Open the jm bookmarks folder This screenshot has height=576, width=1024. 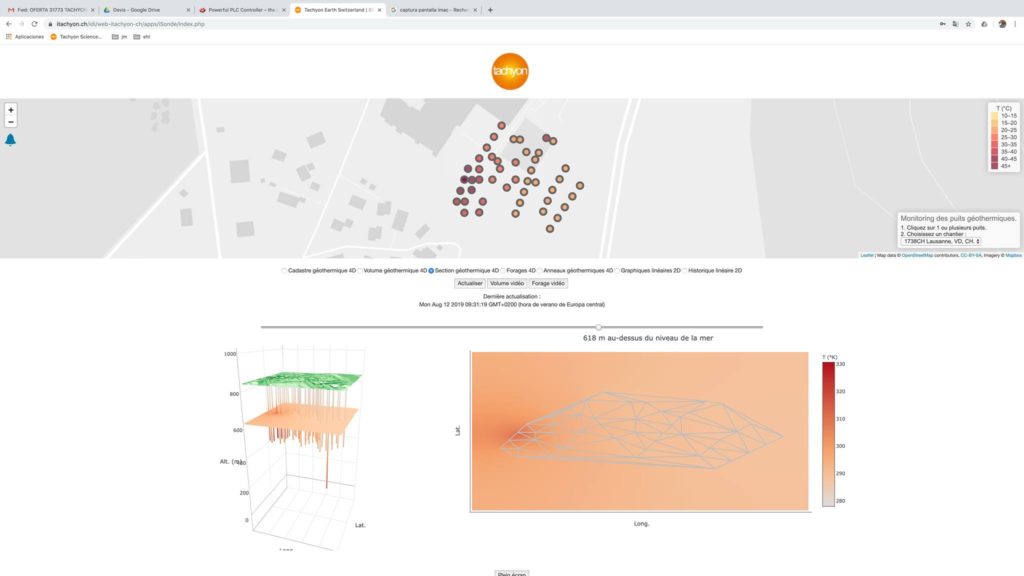[x=120, y=37]
